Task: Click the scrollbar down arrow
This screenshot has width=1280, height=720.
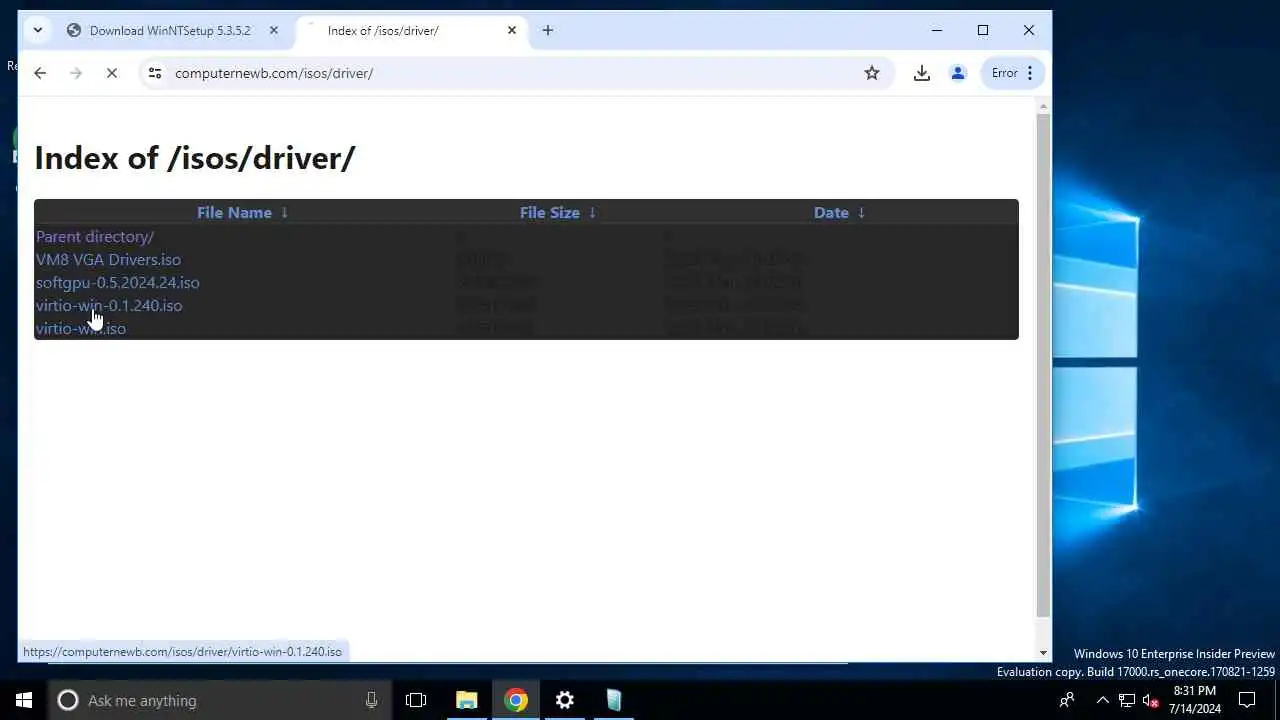Action: pyautogui.click(x=1043, y=653)
